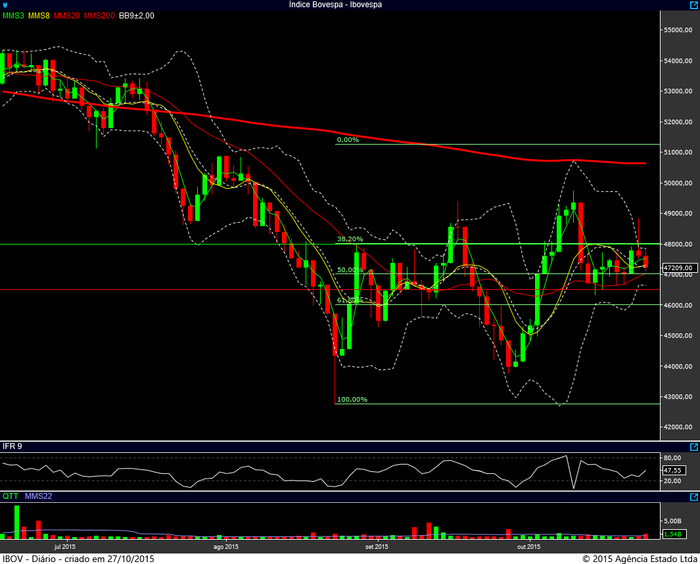Viewport: 700px width, 564px height.
Task: Click the 42000,00 price axis label
Action: pyautogui.click(x=678, y=427)
